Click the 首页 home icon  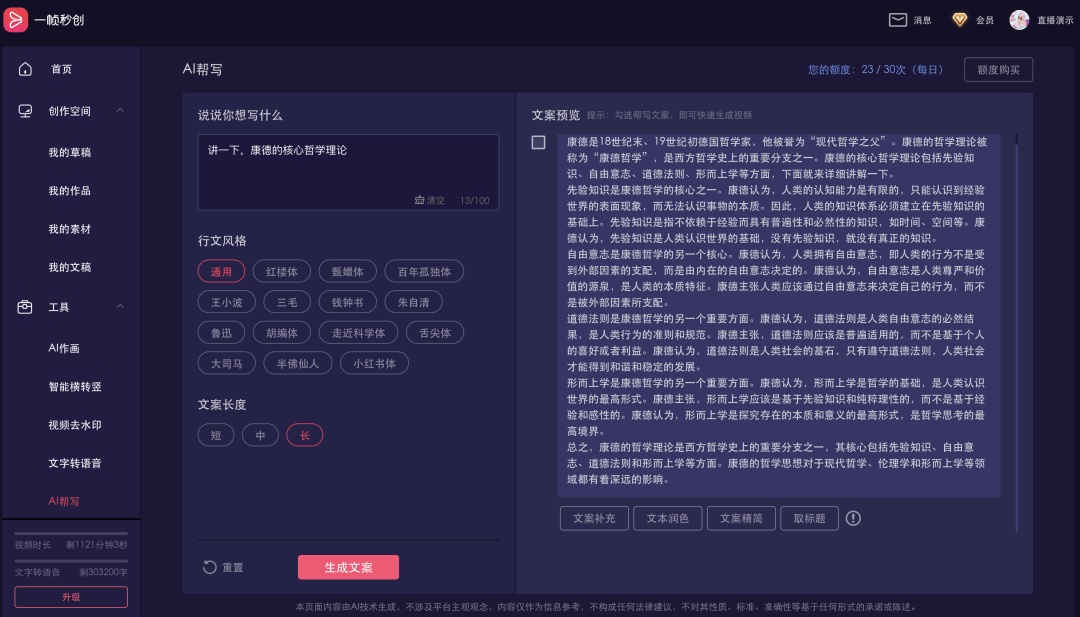pyautogui.click(x=25, y=69)
